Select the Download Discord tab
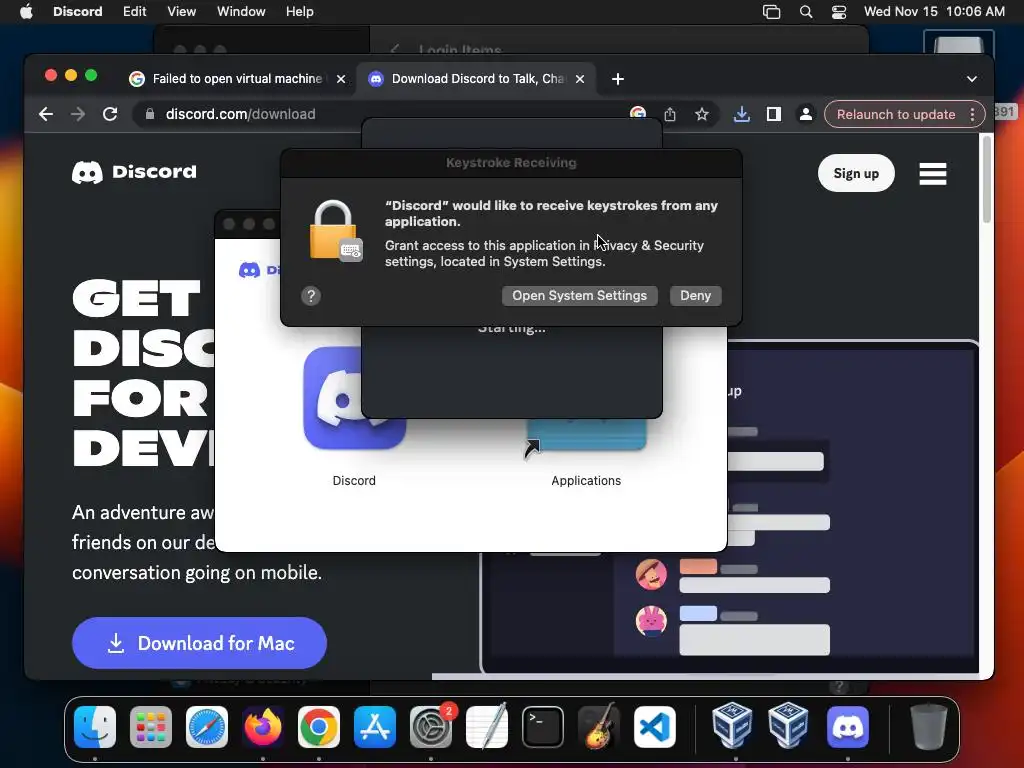The height and width of the screenshot is (768, 1024). (x=476, y=78)
